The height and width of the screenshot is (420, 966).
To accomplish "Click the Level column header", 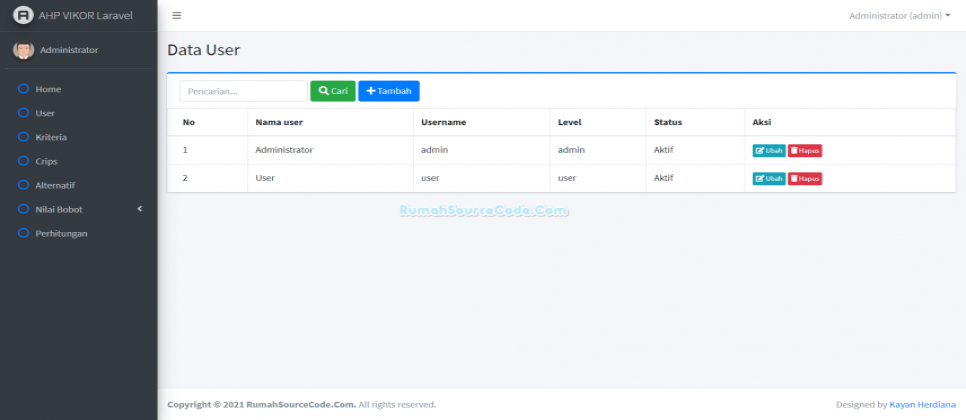I will click(570, 122).
